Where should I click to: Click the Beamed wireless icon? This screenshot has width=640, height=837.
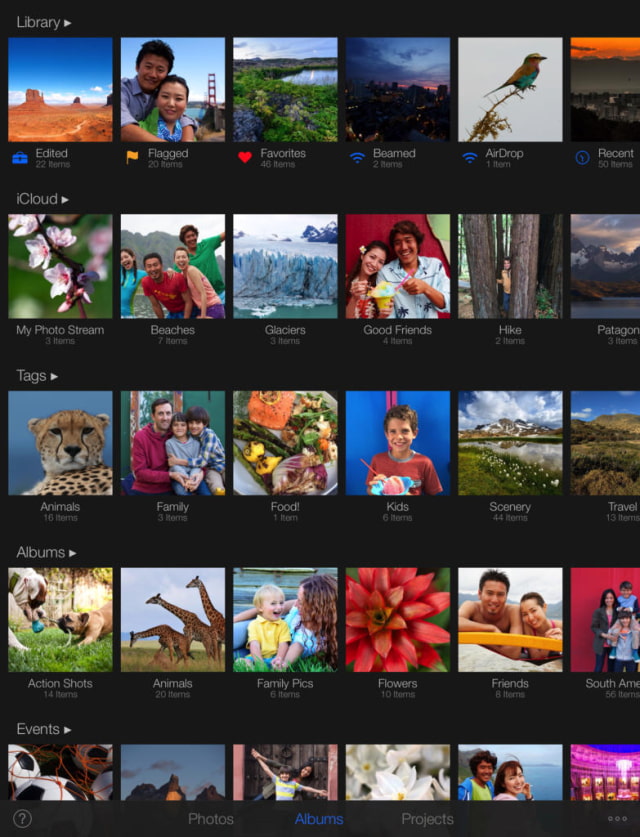point(357,158)
